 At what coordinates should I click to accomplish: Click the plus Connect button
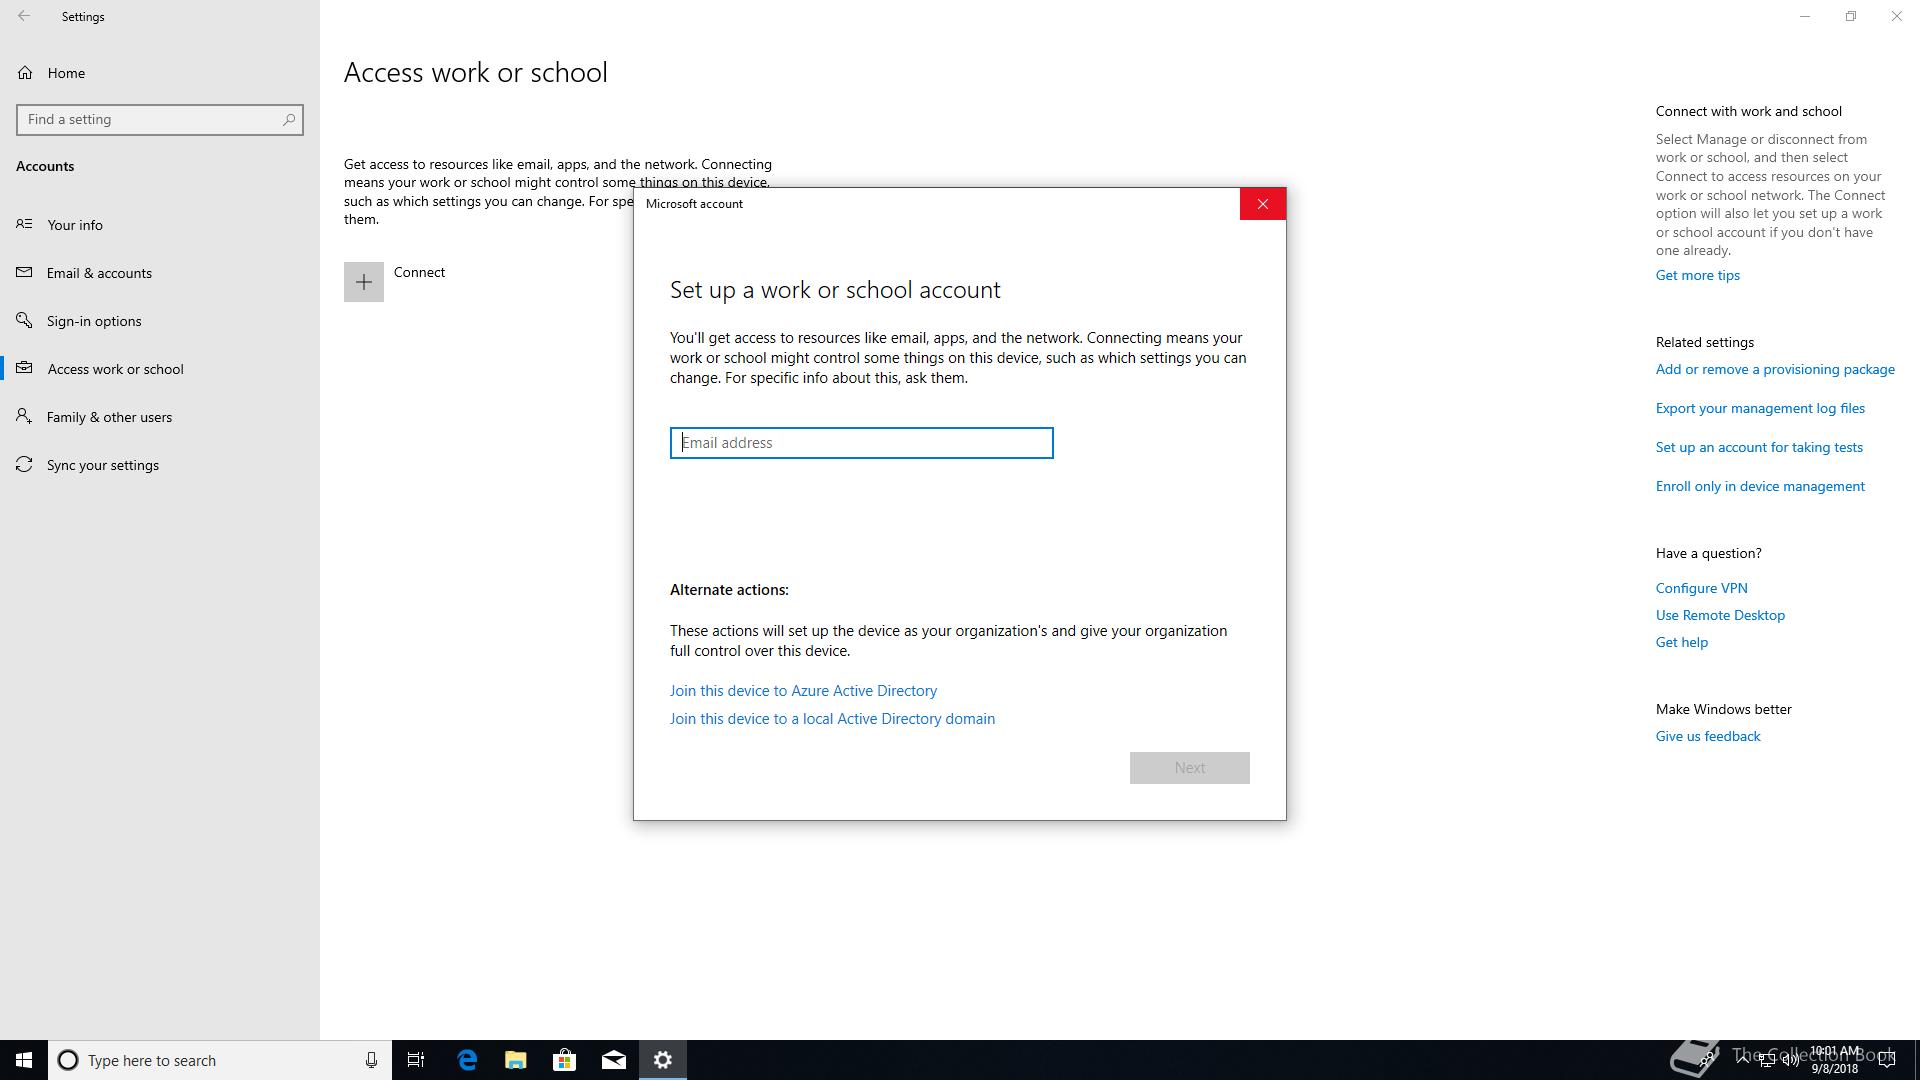(364, 282)
